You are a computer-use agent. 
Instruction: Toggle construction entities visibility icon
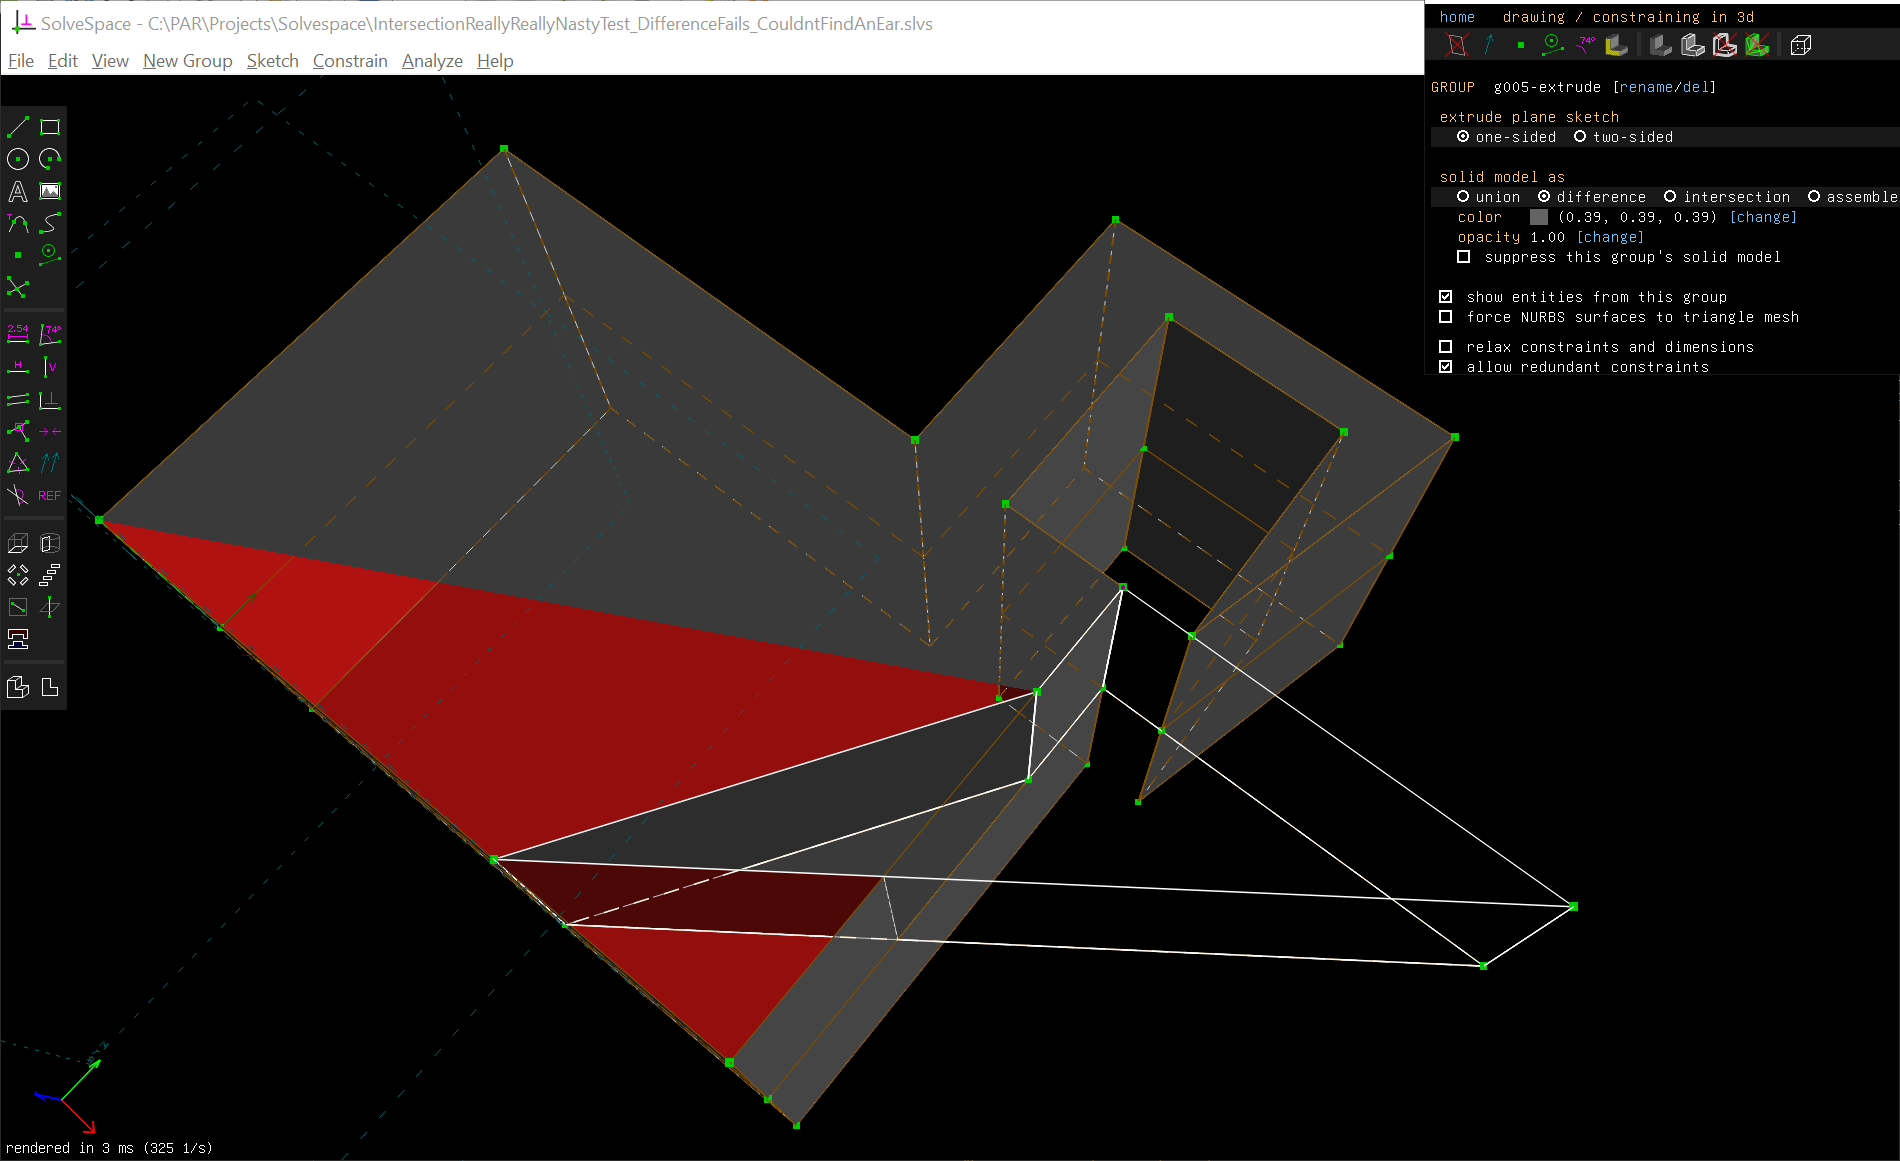[x=1553, y=45]
